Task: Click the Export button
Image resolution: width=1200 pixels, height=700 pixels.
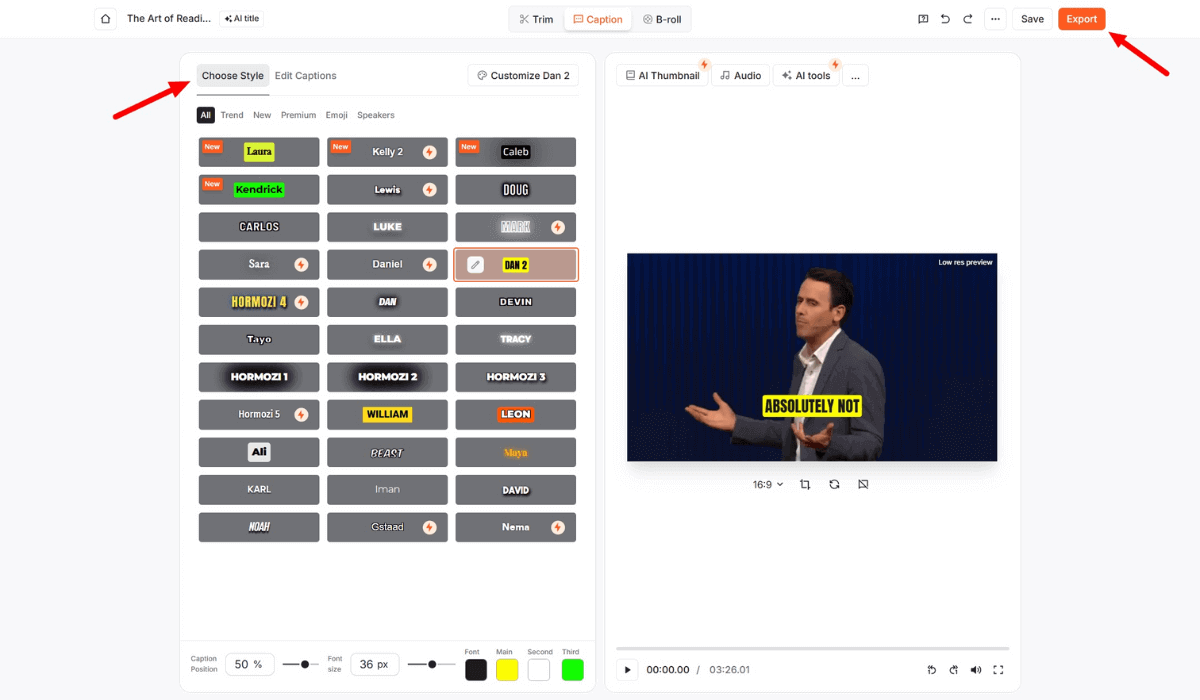Action: click(x=1081, y=18)
